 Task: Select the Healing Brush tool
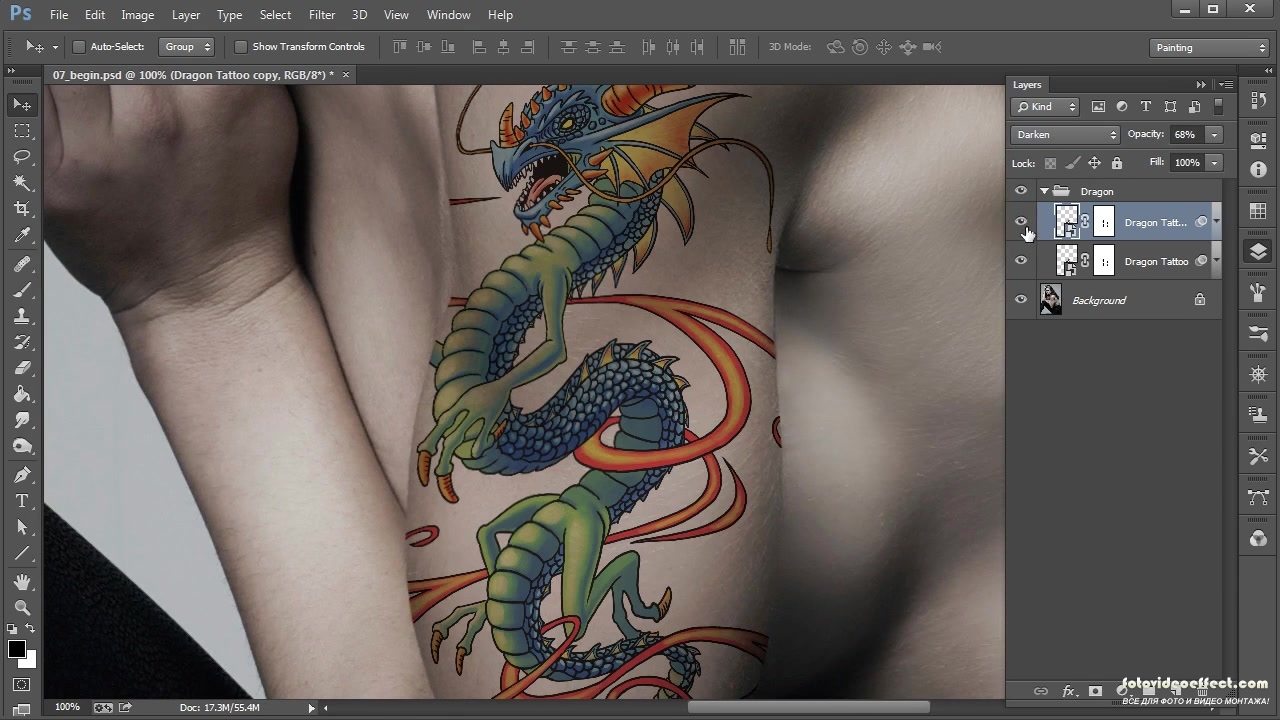pos(22,264)
